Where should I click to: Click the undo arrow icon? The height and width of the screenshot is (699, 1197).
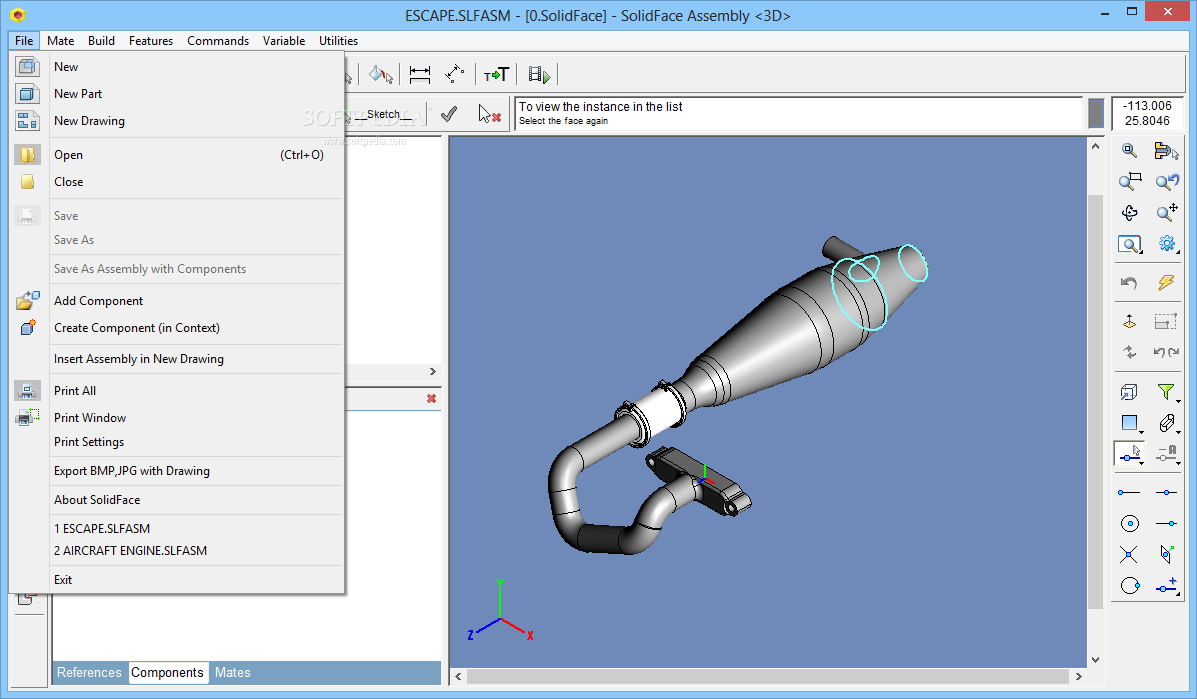pyautogui.click(x=1129, y=283)
